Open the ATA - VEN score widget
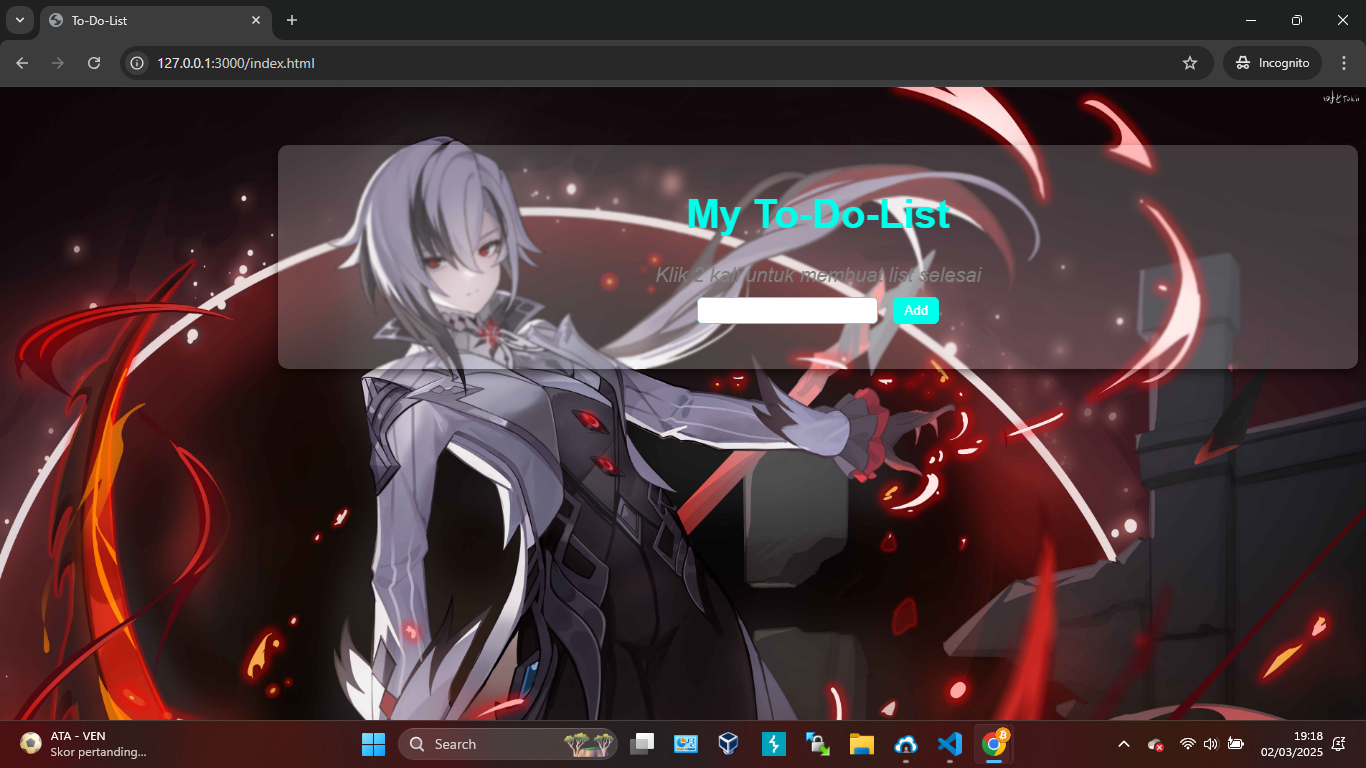This screenshot has height=768, width=1366. coord(84,744)
